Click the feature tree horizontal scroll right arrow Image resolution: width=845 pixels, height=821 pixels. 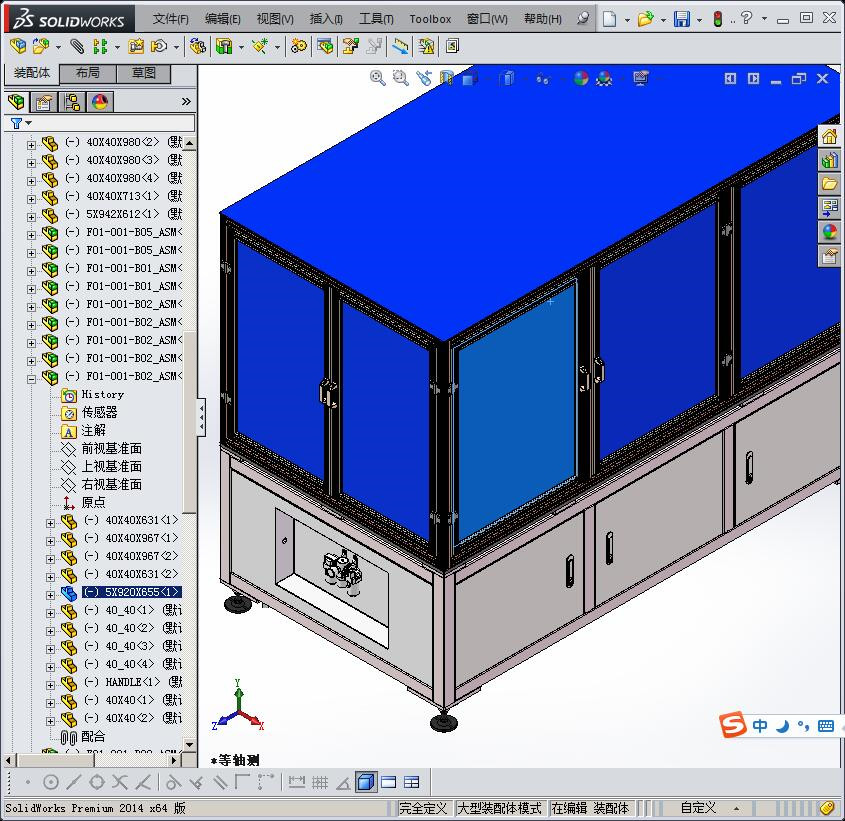click(174, 760)
